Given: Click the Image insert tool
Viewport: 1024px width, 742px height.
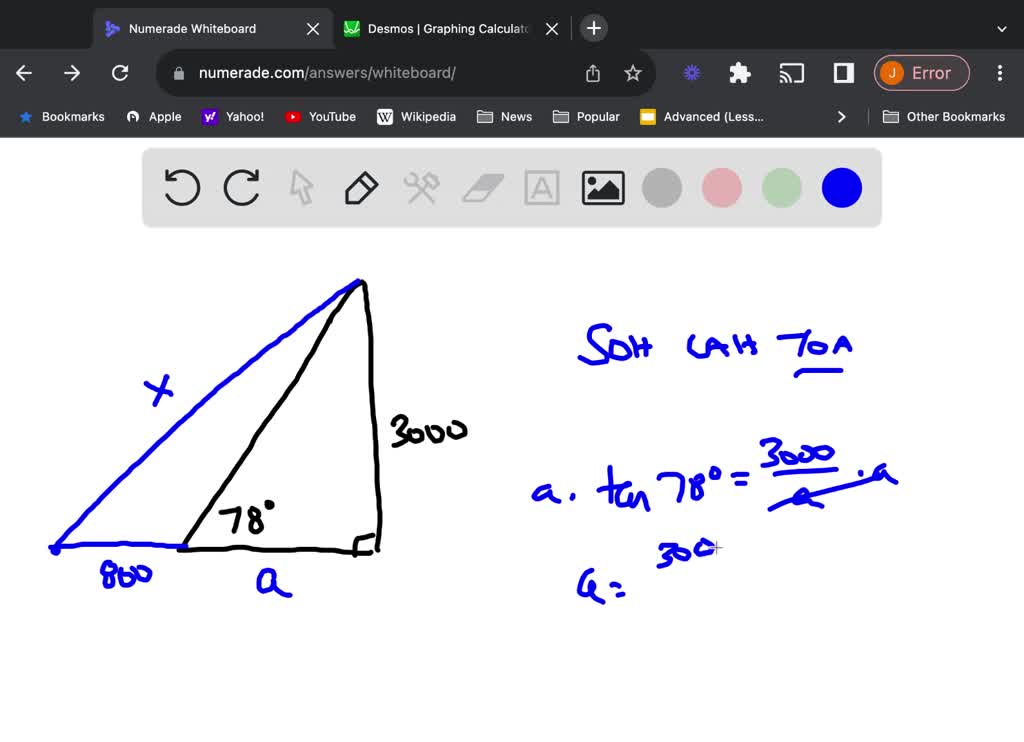Looking at the screenshot, I should click(602, 187).
